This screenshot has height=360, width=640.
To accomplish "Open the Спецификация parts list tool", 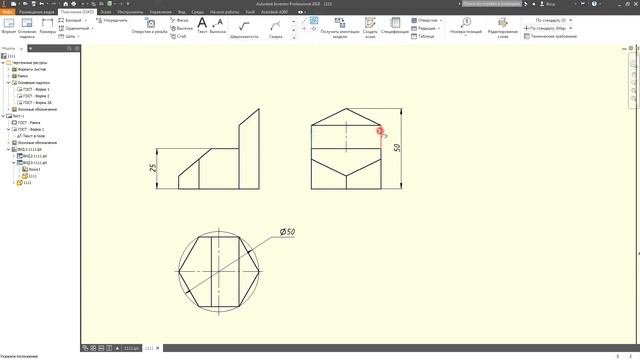I will point(395,26).
